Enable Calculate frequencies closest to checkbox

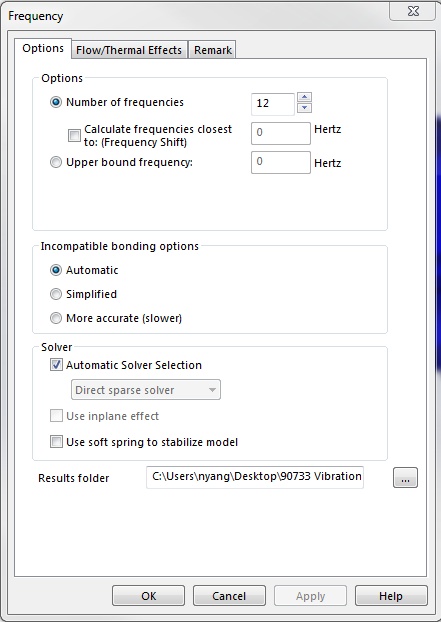(x=74, y=135)
